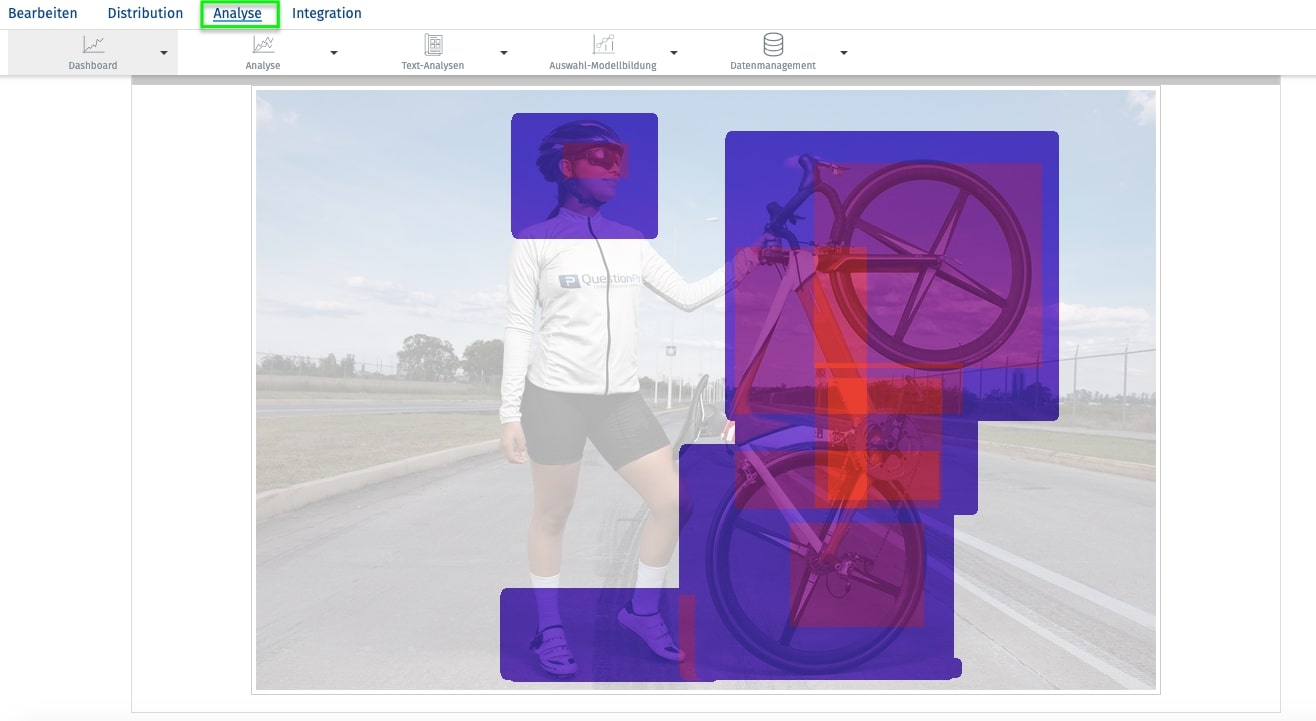Click the Text-Analysen toolbar label
The image size is (1316, 721).
pos(433,66)
